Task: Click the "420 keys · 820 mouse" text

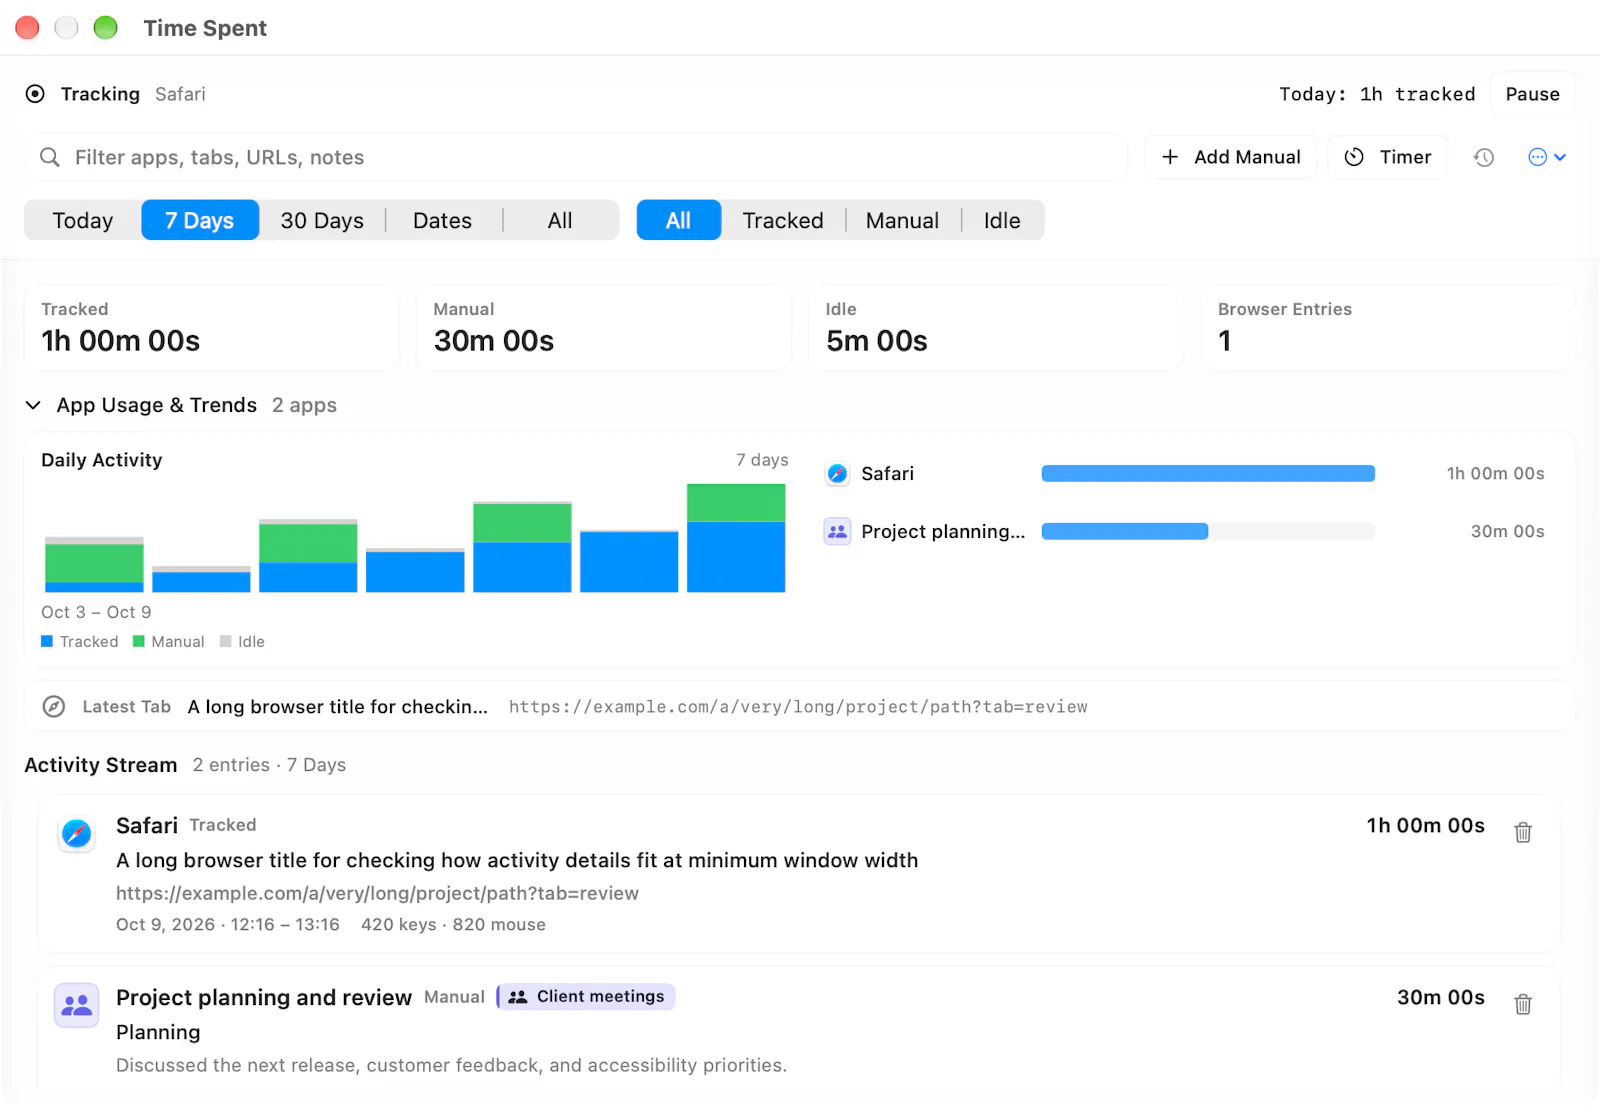Action: pos(453,925)
